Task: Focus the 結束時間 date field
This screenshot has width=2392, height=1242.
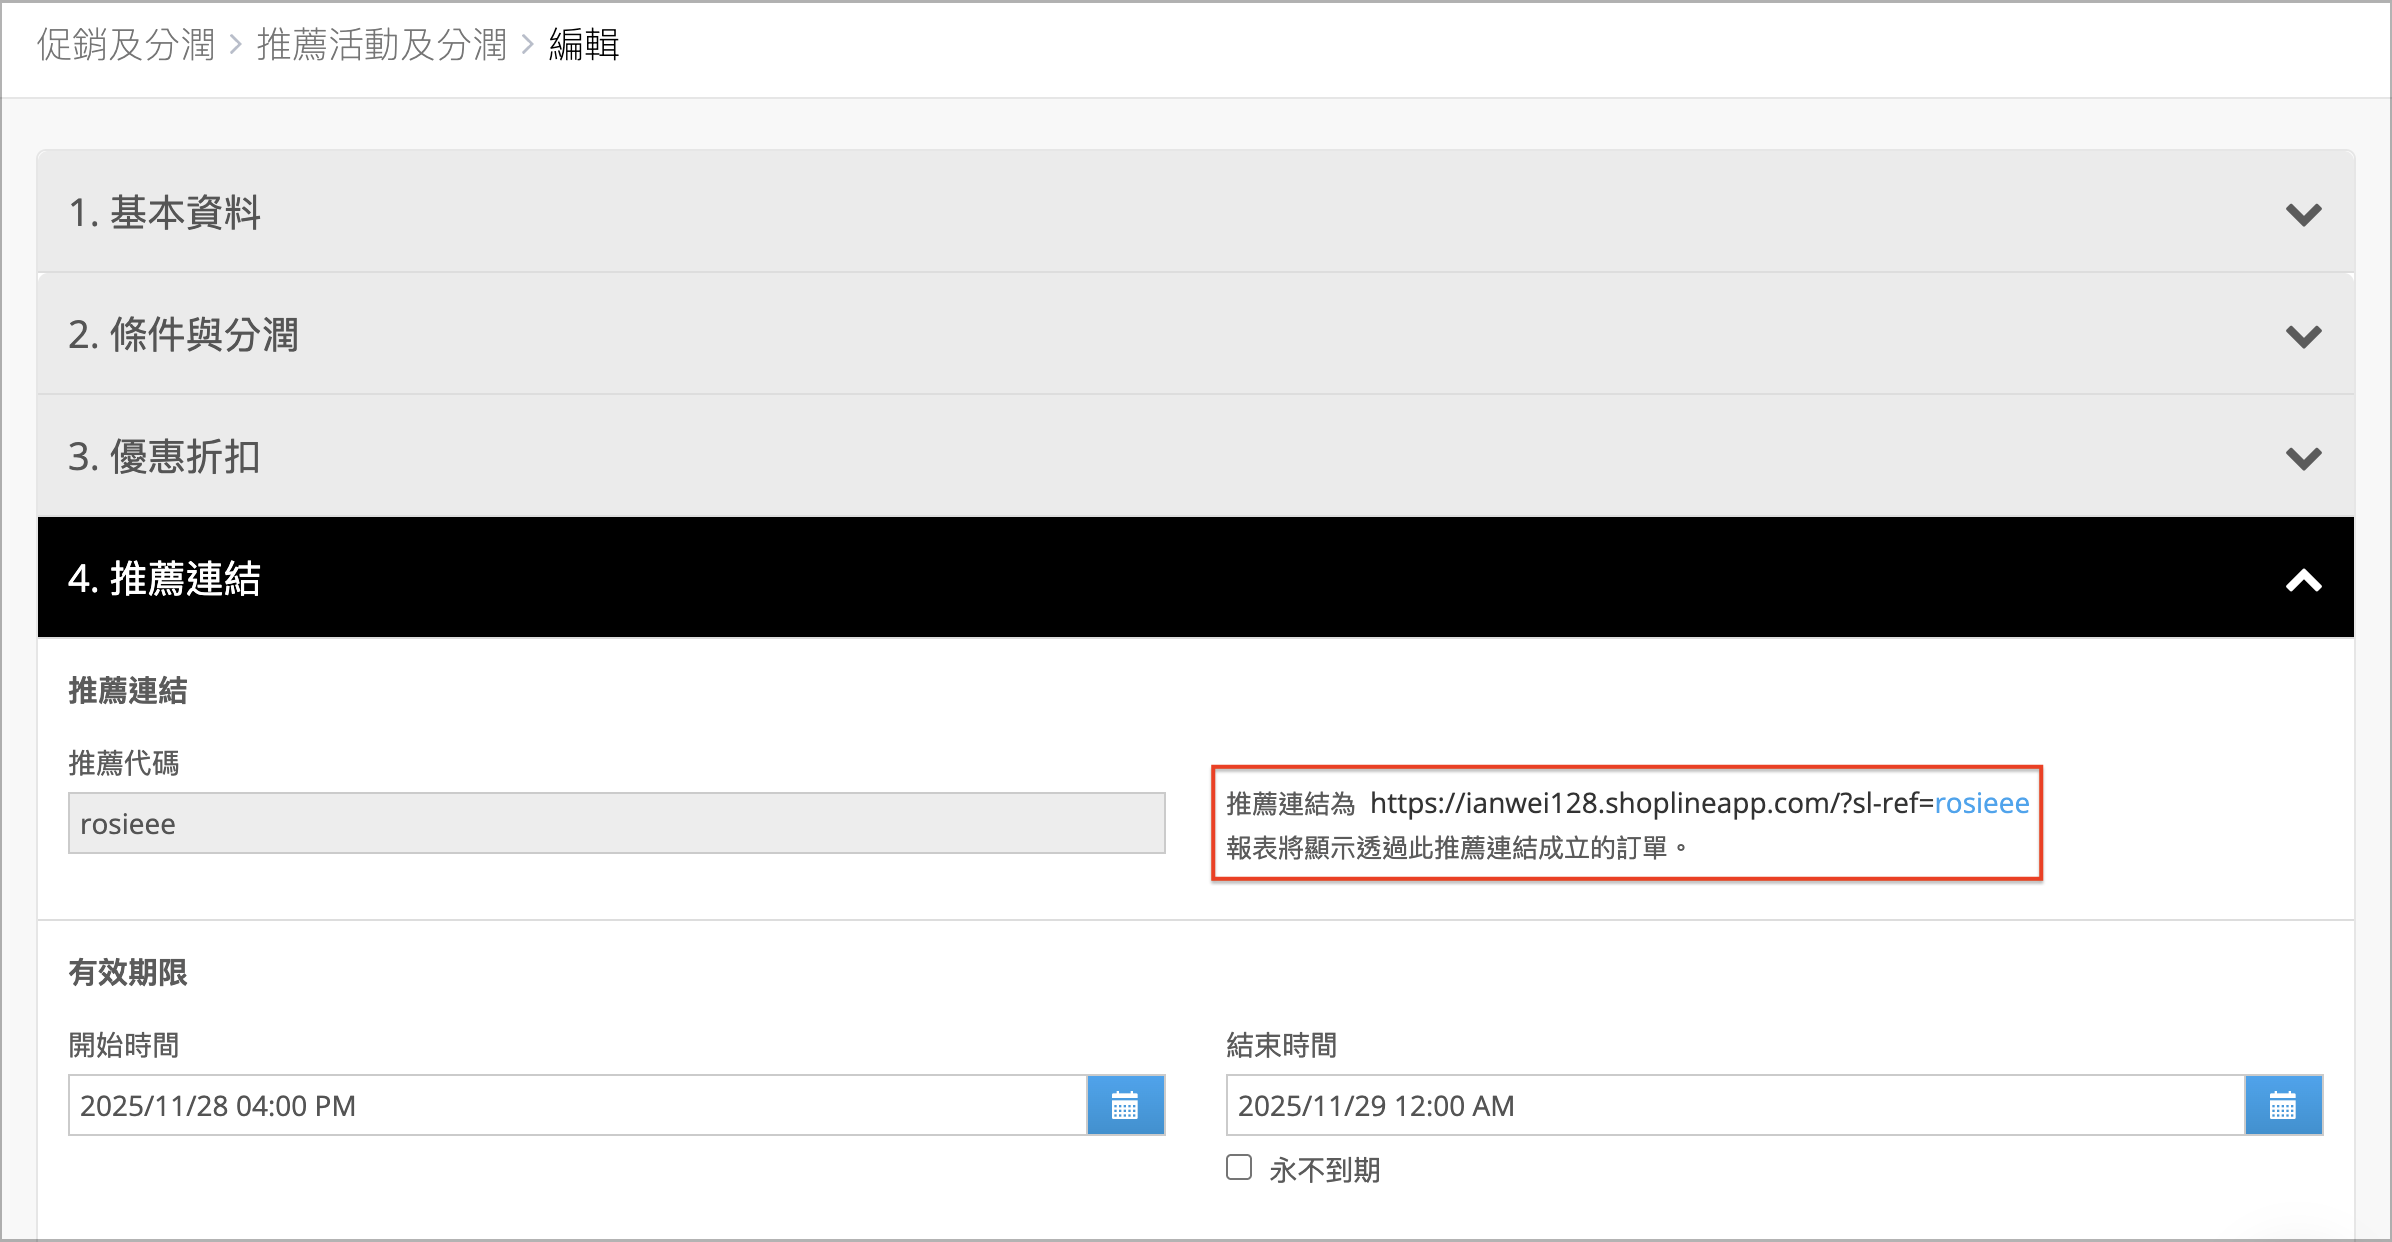Action: click(x=1736, y=1105)
